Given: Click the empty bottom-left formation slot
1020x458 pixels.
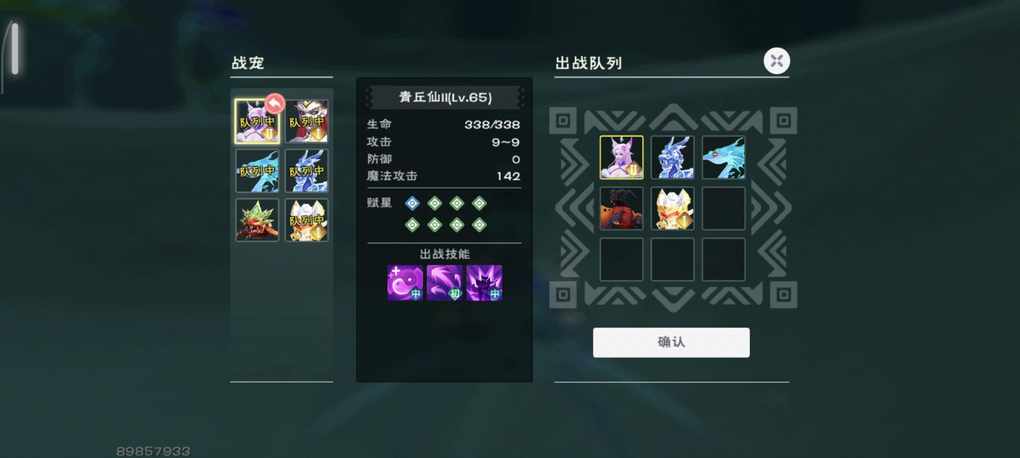Looking at the screenshot, I should [x=621, y=259].
